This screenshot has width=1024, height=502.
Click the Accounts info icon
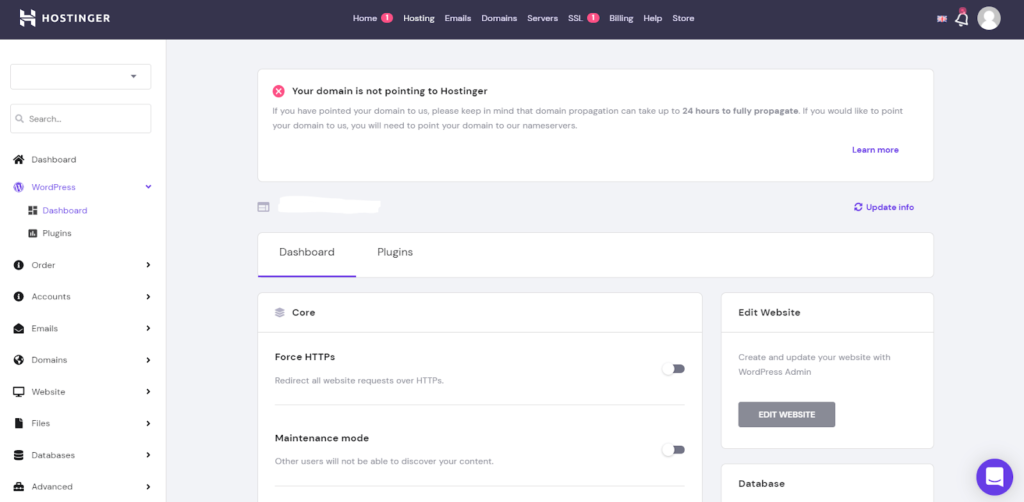[x=19, y=296]
